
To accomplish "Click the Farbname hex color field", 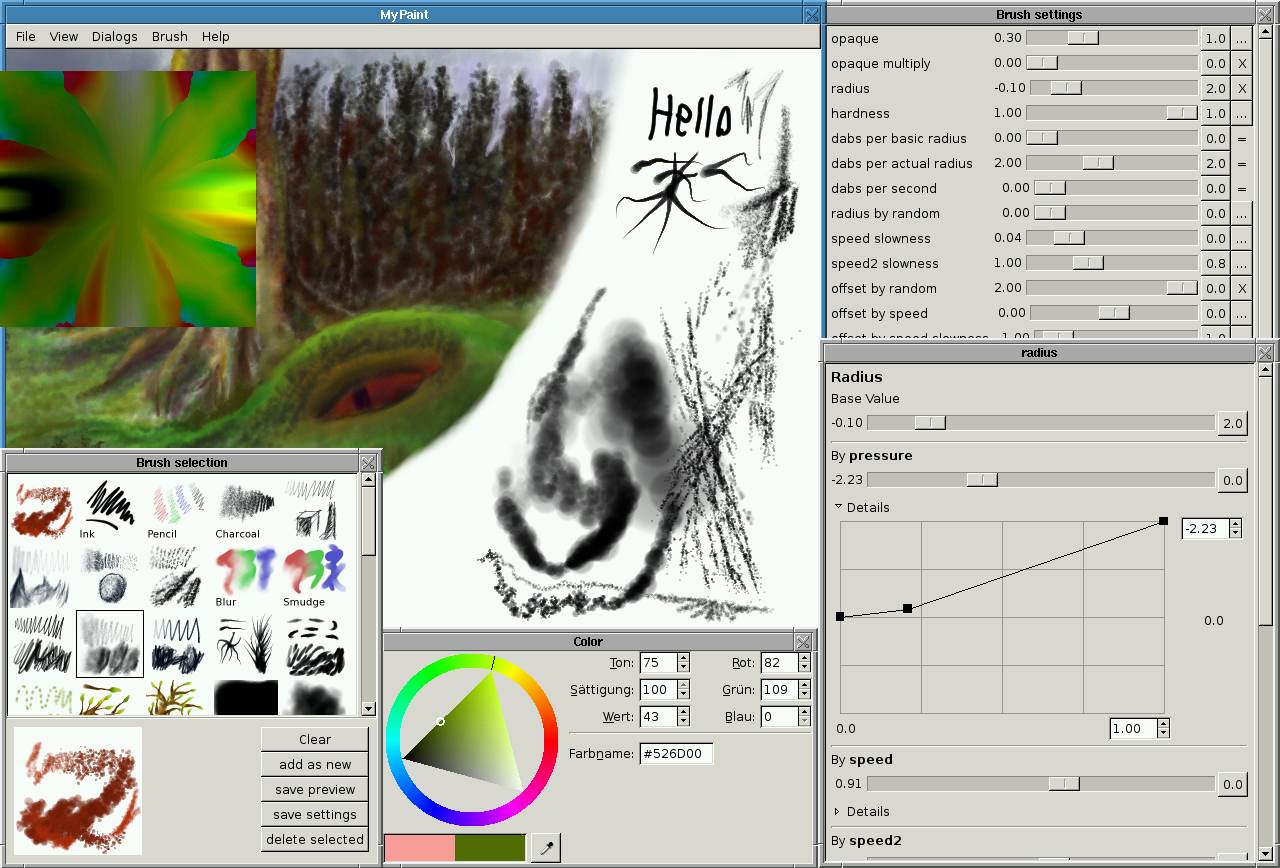I will 676,753.
